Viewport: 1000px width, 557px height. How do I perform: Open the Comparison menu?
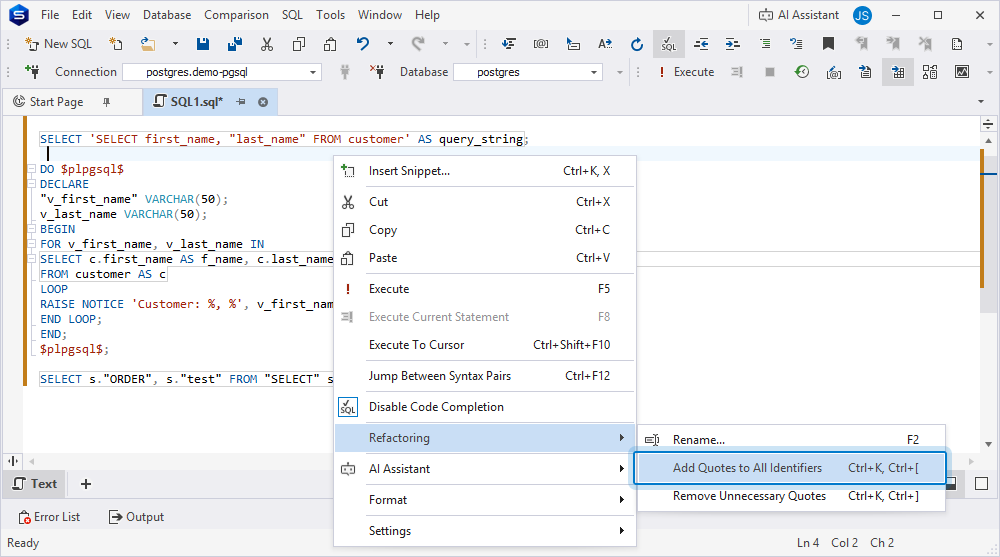click(x=236, y=15)
